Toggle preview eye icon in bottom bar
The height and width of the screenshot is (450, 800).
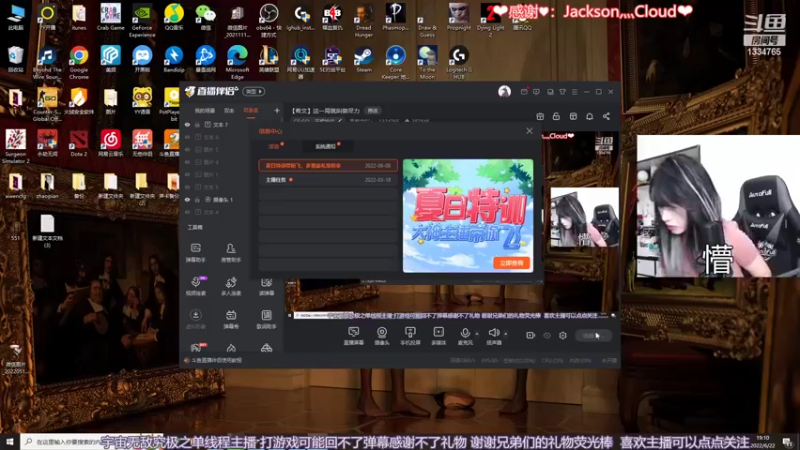547,335
